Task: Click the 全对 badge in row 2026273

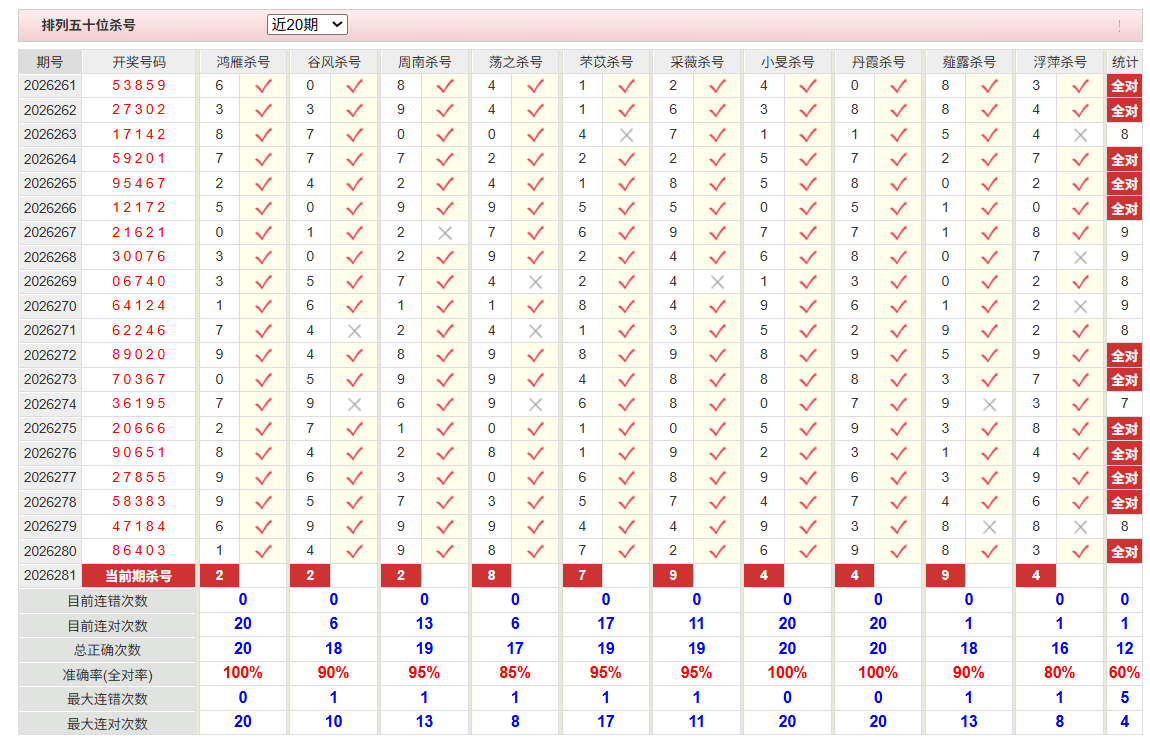Action: (1124, 380)
